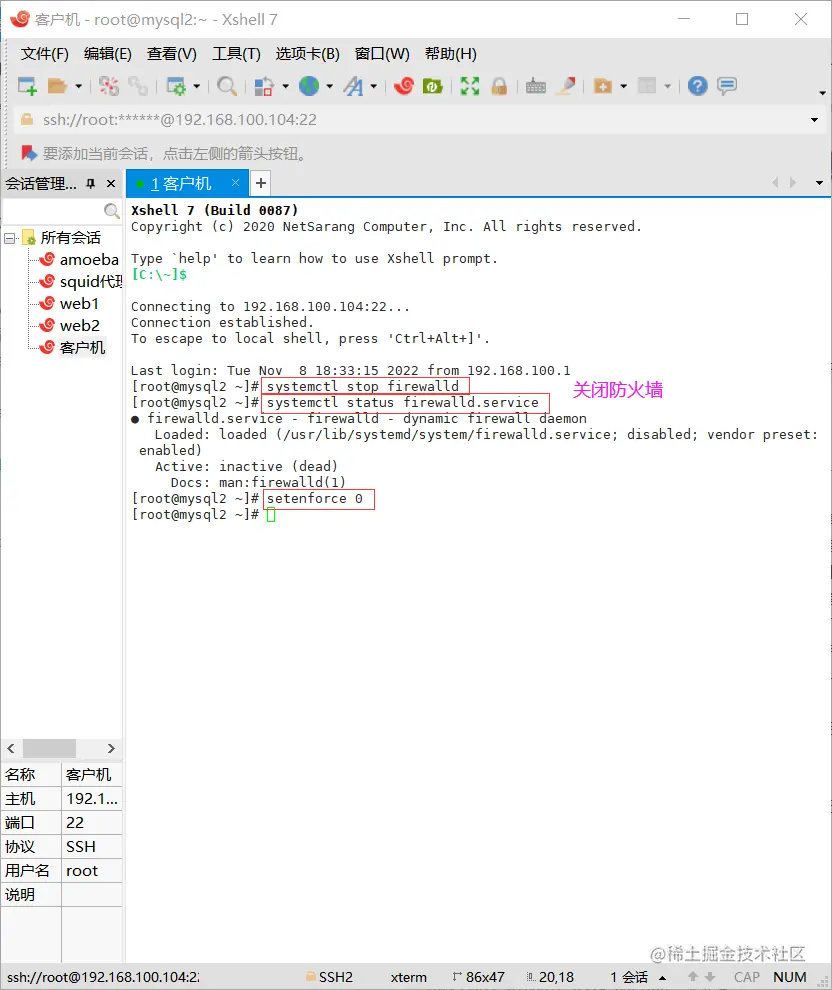The image size is (832, 990).
Task: Click the Find magnifier toolbar icon
Action: point(227,86)
